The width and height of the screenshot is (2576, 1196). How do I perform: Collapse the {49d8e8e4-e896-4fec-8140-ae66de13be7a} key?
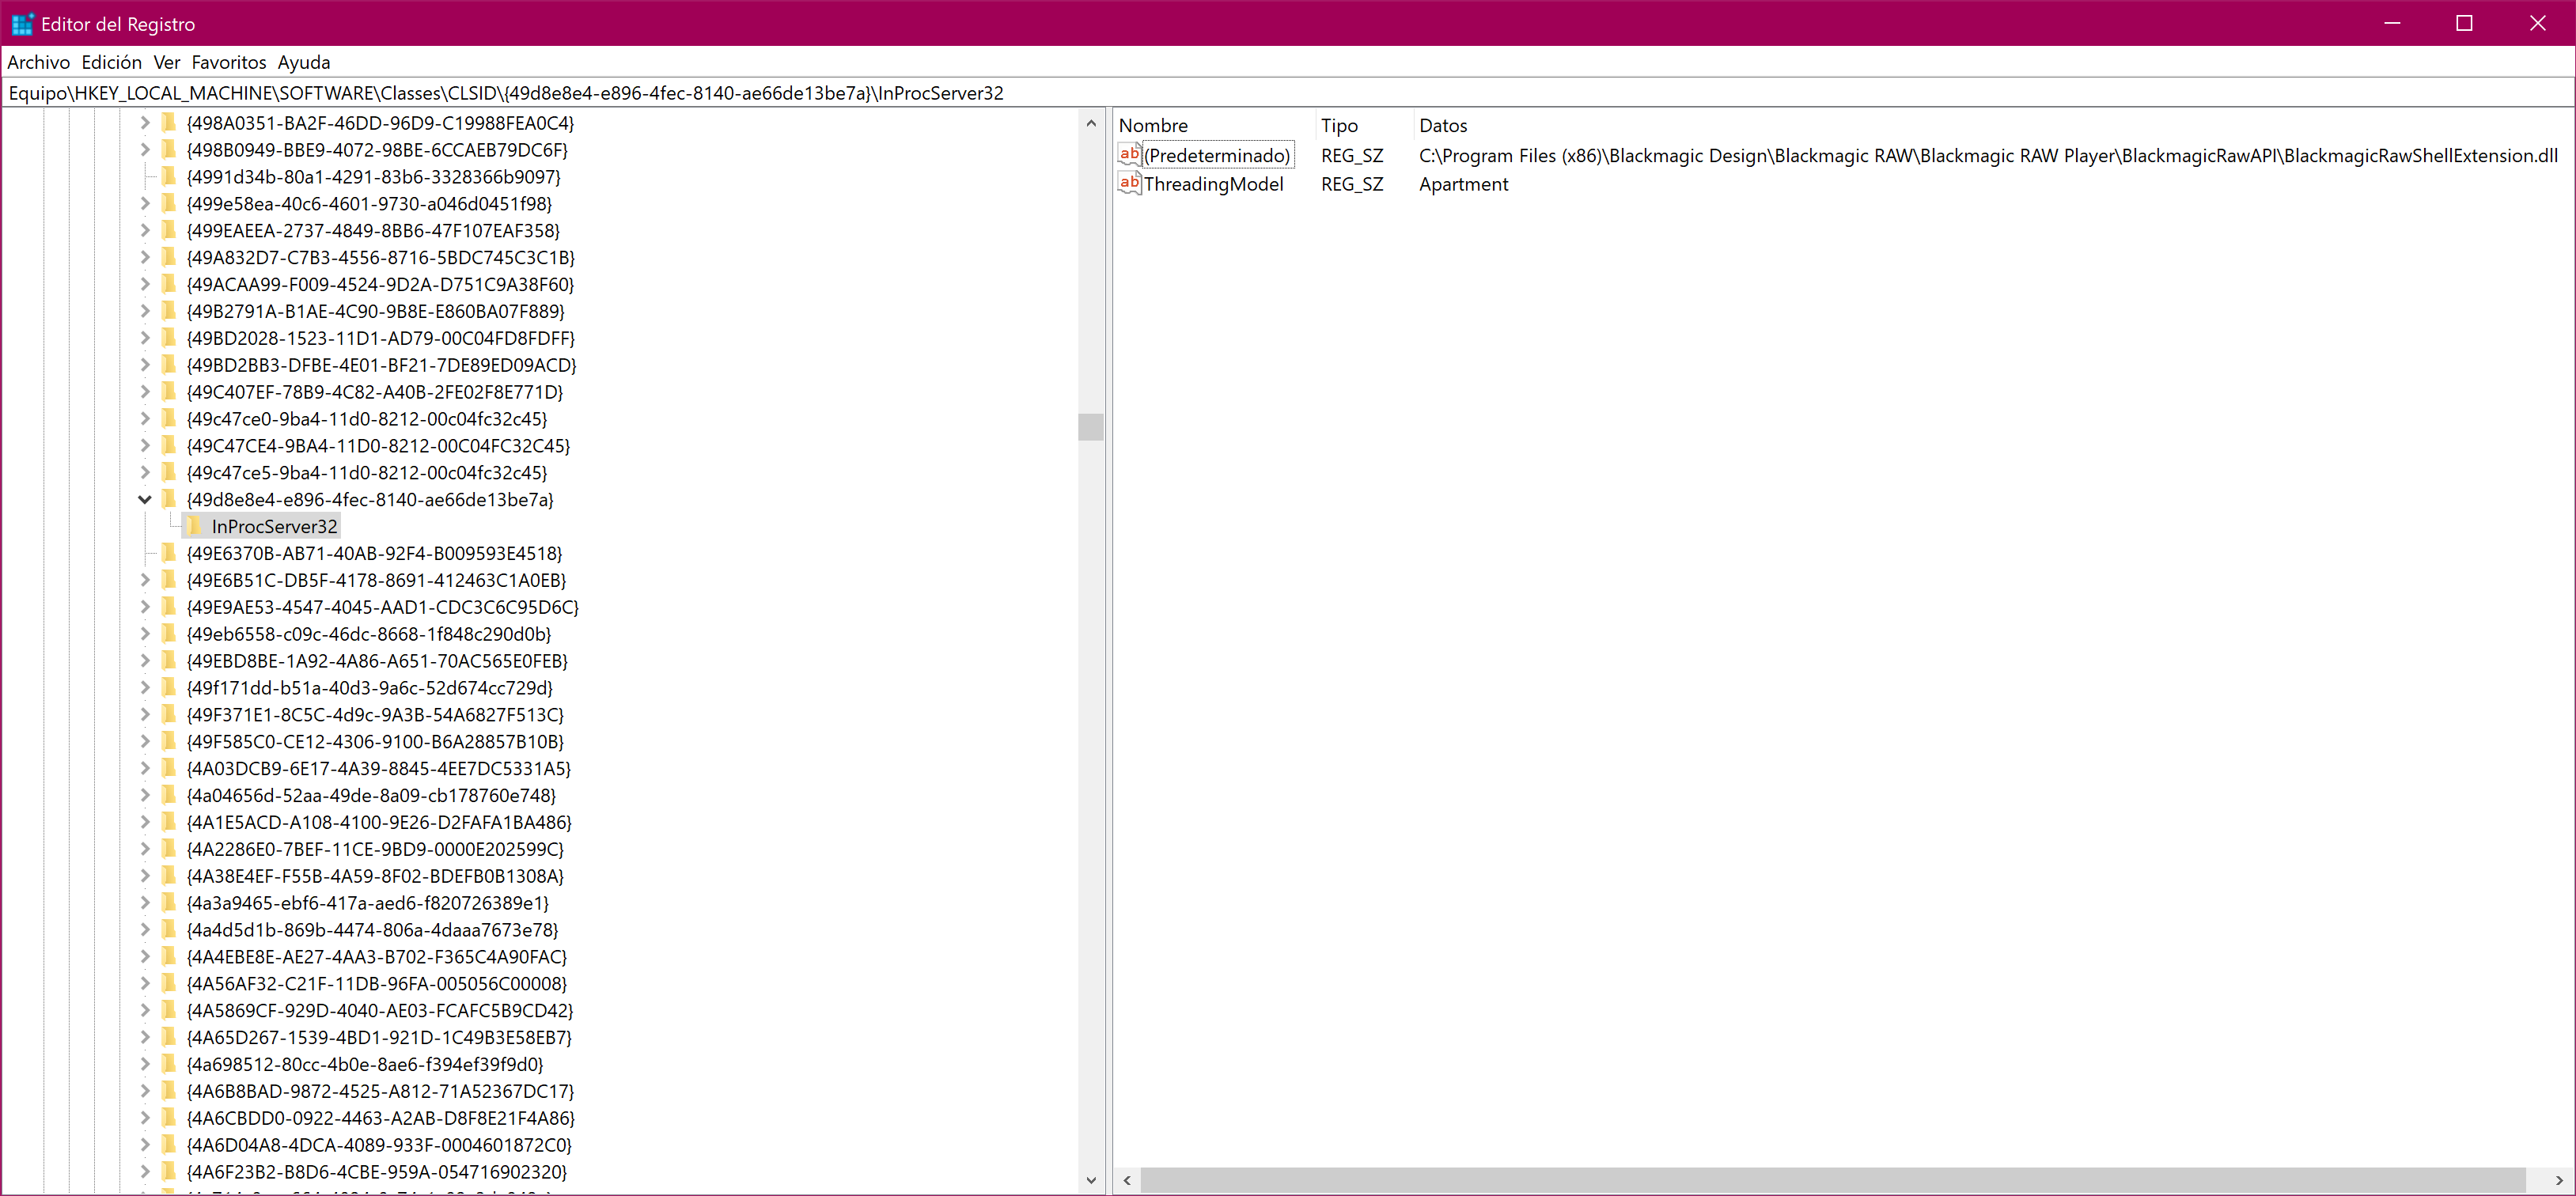click(145, 500)
